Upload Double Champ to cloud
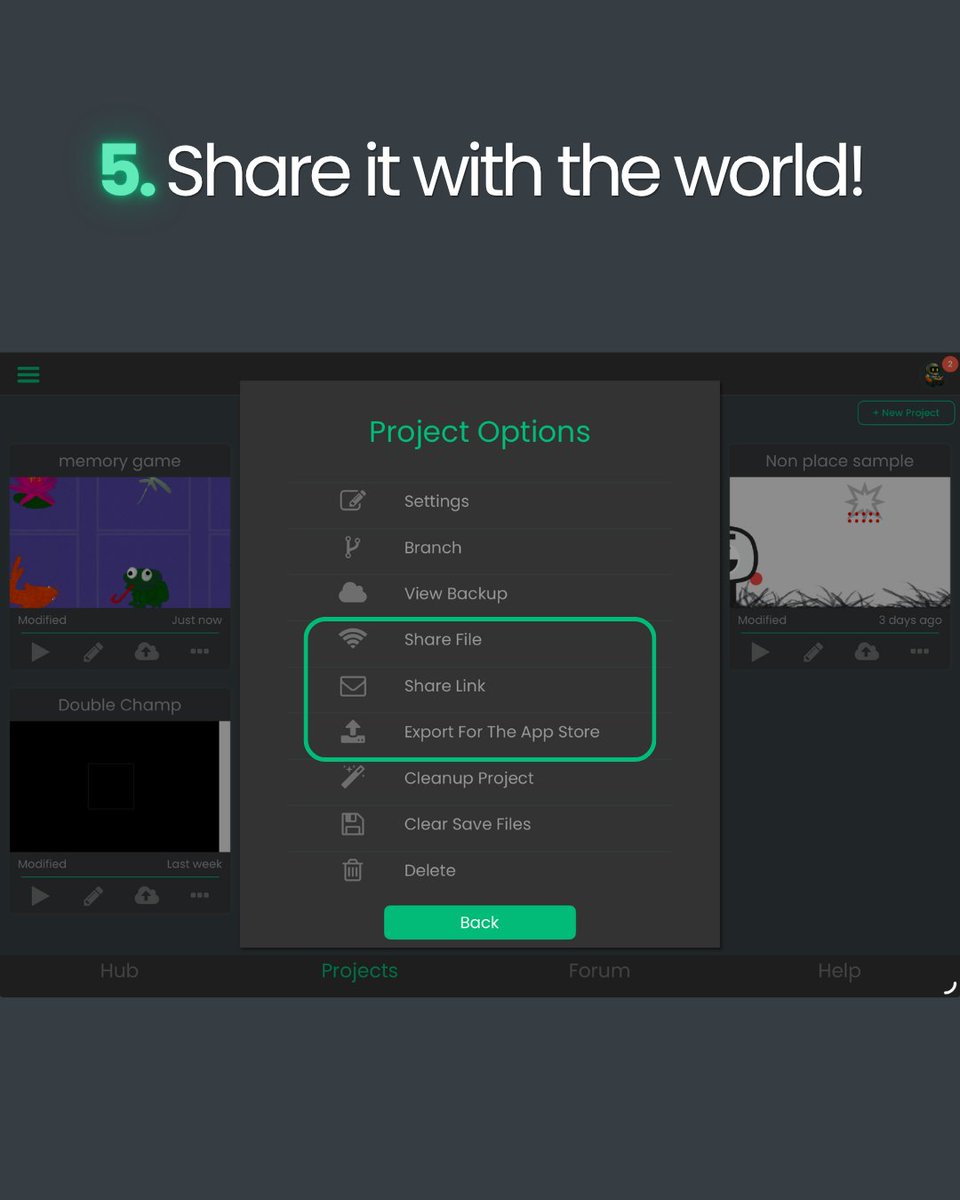960x1200 pixels. click(147, 896)
